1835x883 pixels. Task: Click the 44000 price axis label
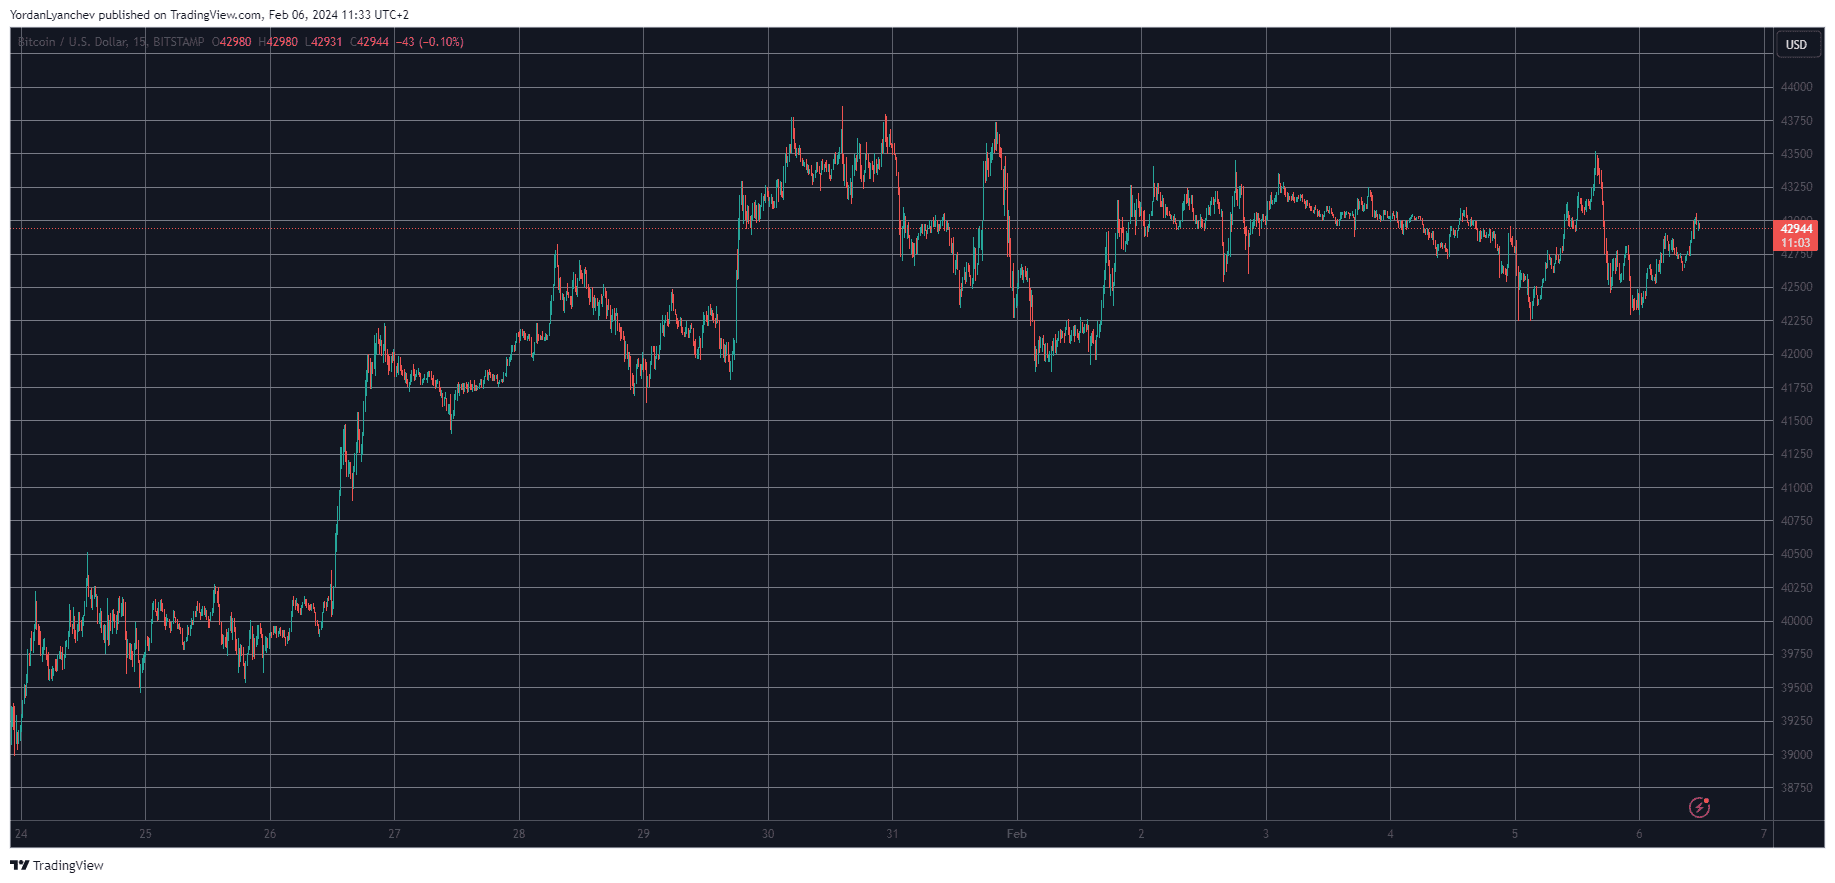(x=1796, y=87)
